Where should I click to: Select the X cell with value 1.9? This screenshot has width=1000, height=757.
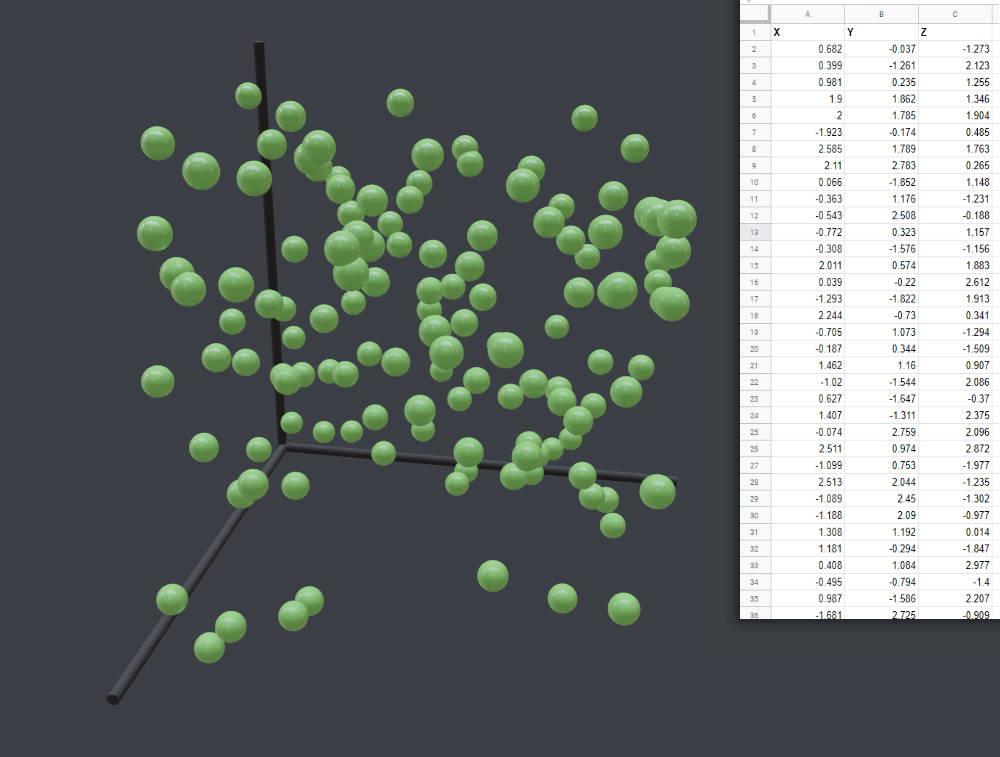(x=807, y=99)
